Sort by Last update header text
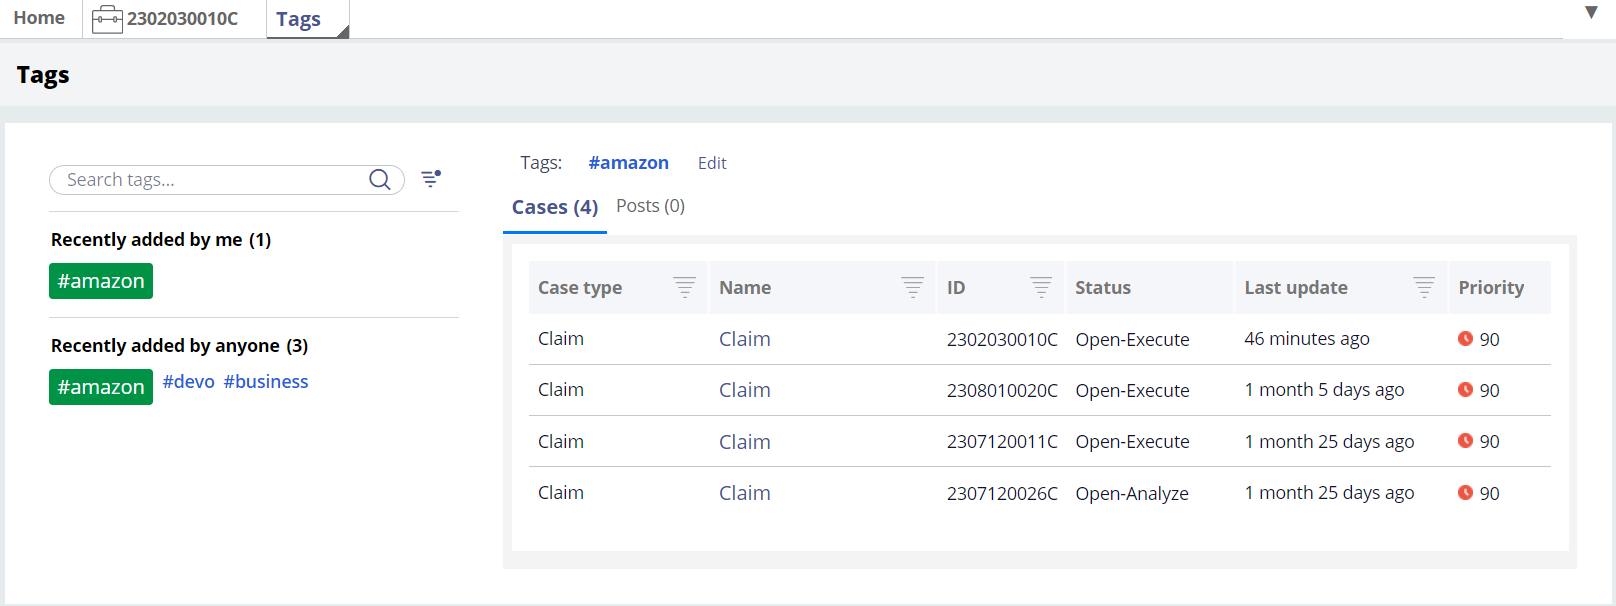Image resolution: width=1616 pixels, height=606 pixels. click(1296, 288)
